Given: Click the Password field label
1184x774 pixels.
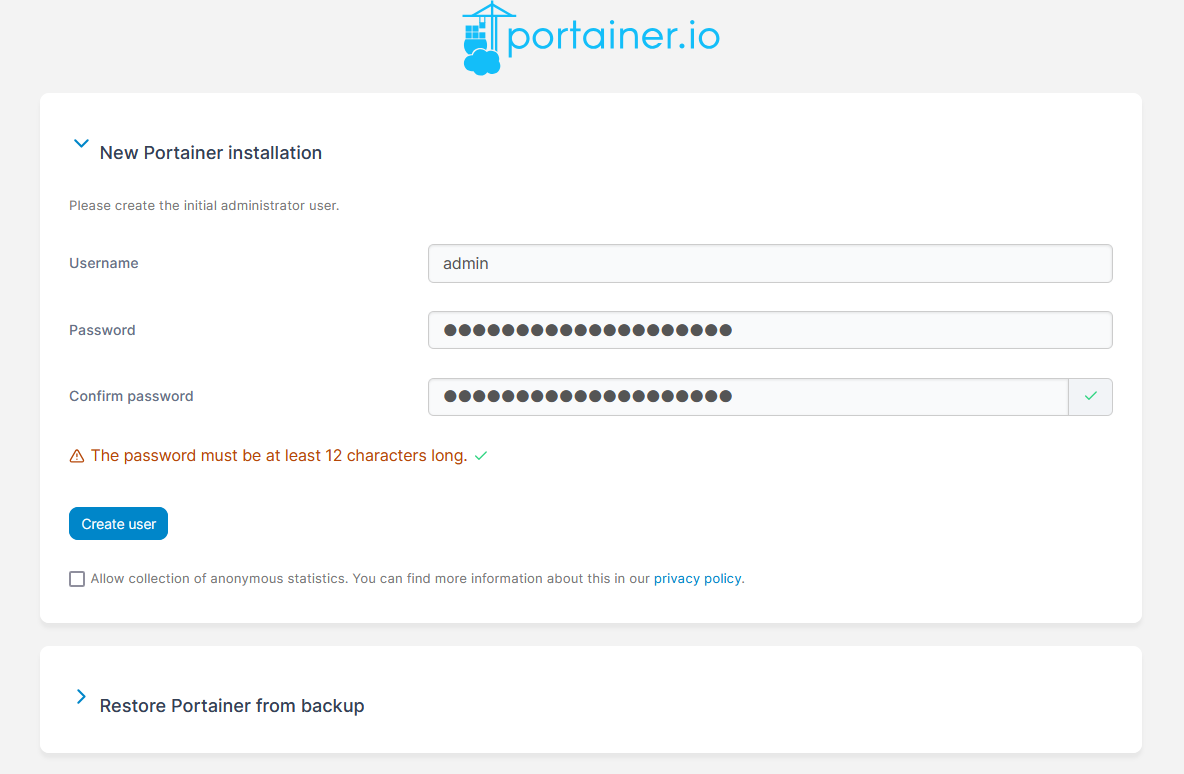Looking at the screenshot, I should tap(102, 330).
